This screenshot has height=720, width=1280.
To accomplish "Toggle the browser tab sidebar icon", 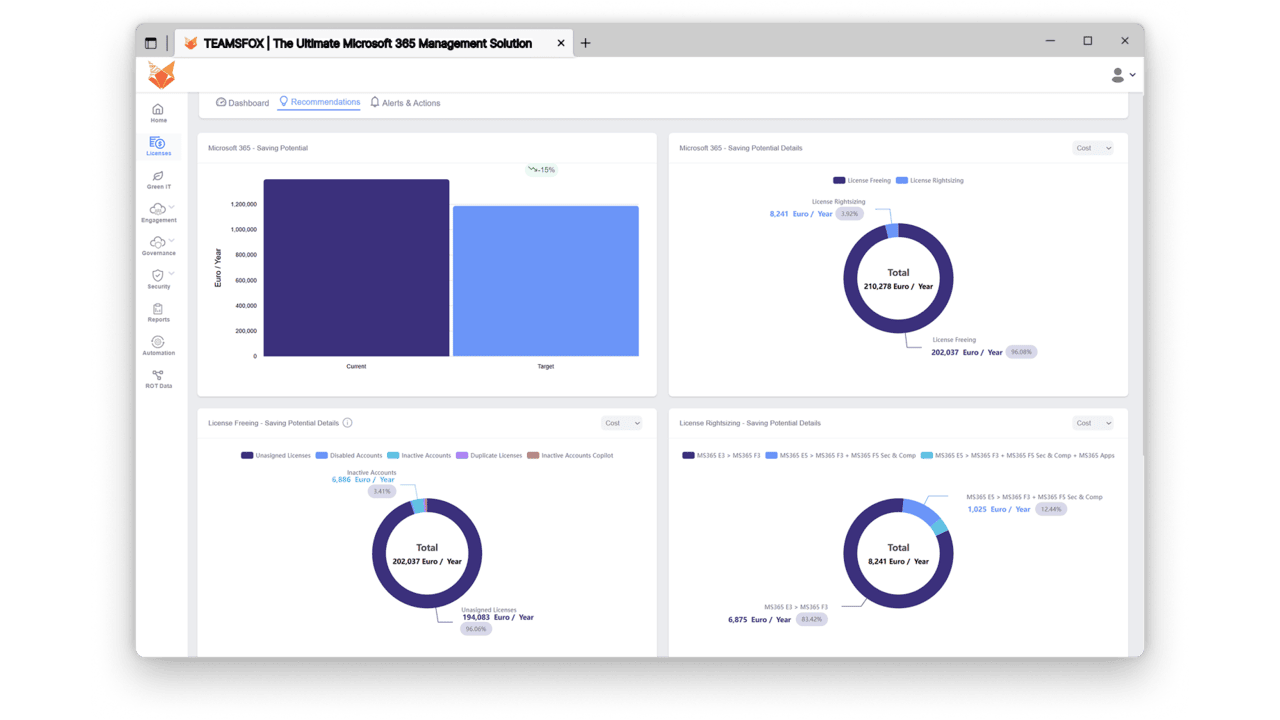I will [x=151, y=43].
